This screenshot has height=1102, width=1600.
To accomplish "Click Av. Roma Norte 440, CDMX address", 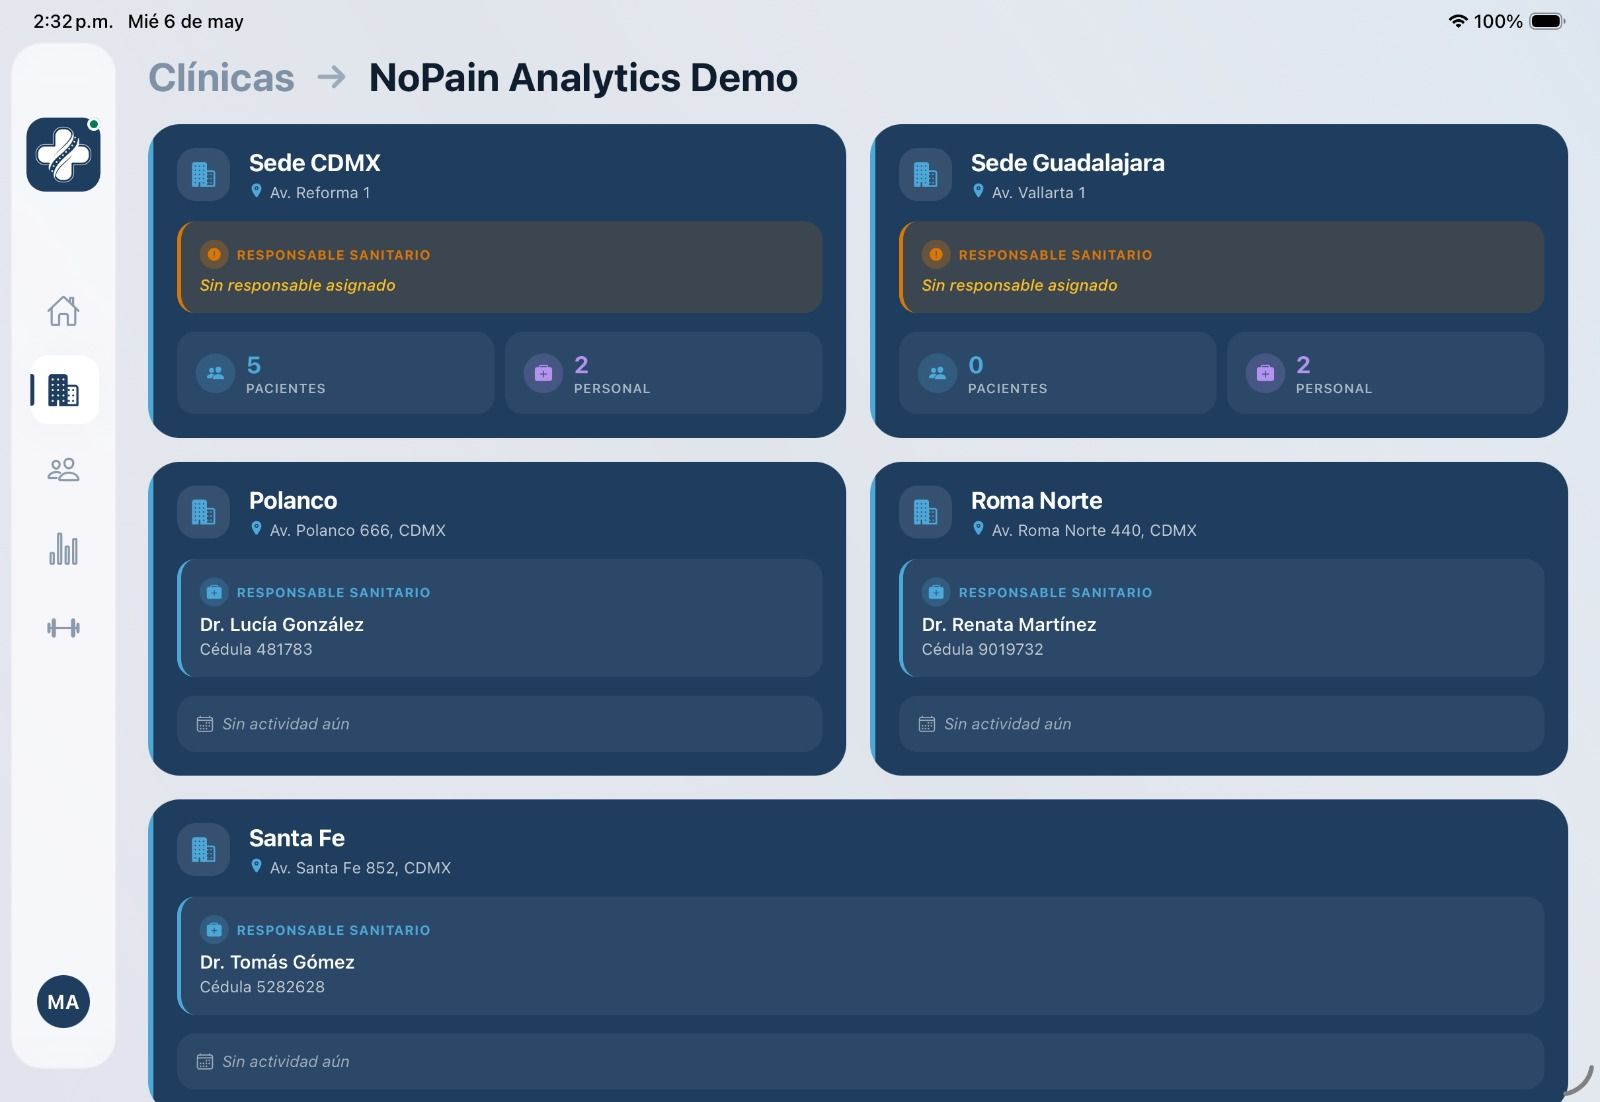I will tap(1094, 530).
